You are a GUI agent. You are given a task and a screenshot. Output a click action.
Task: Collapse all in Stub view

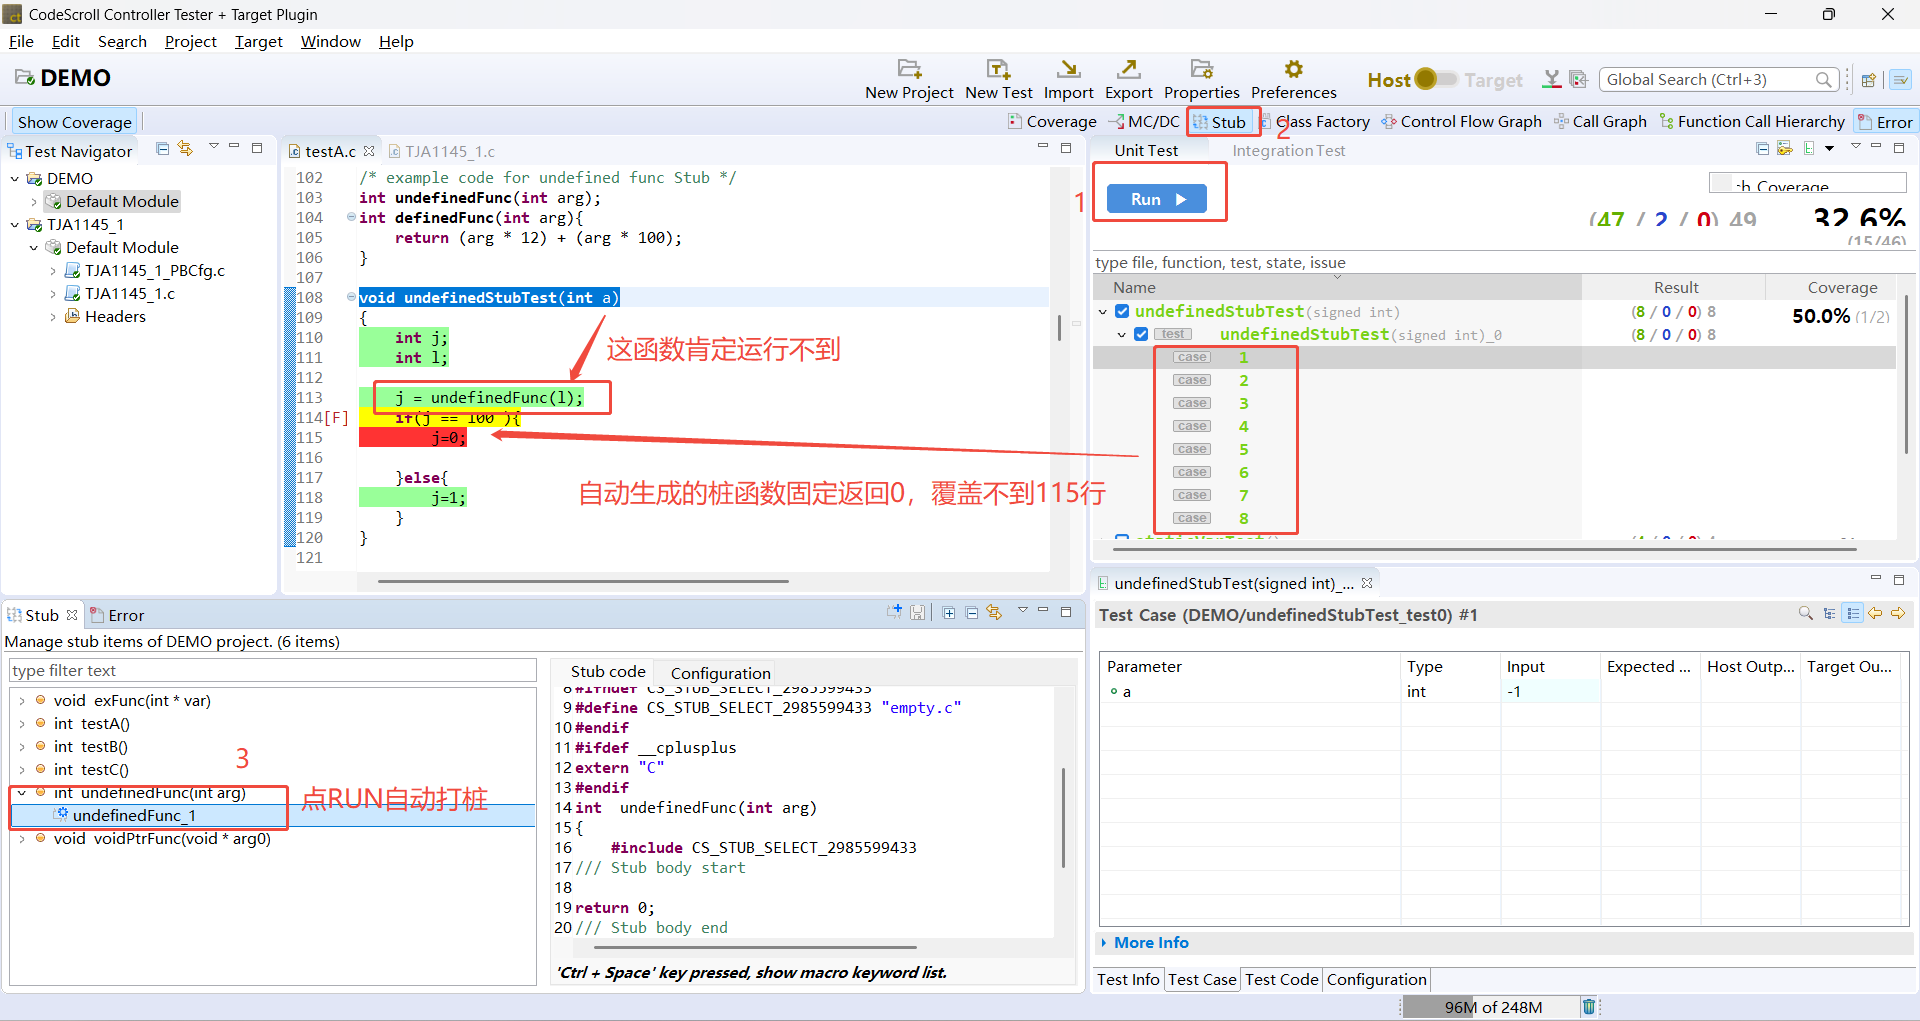[971, 612]
